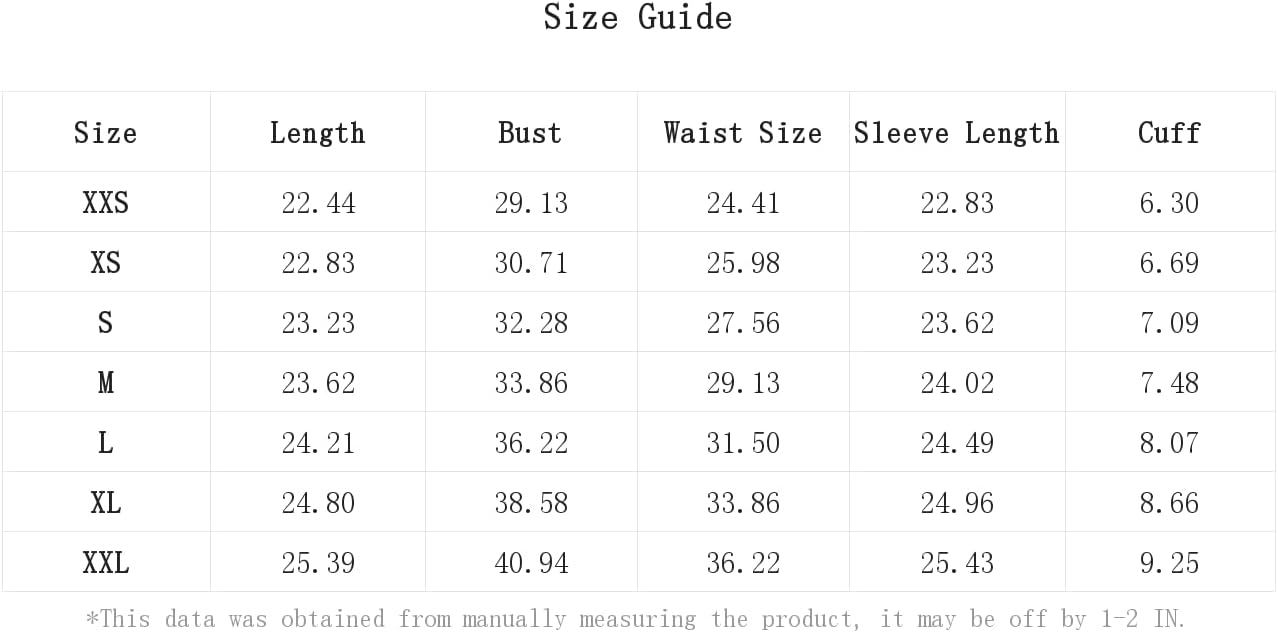Select the M size row label
This screenshot has height=633, width=1278.
point(105,382)
